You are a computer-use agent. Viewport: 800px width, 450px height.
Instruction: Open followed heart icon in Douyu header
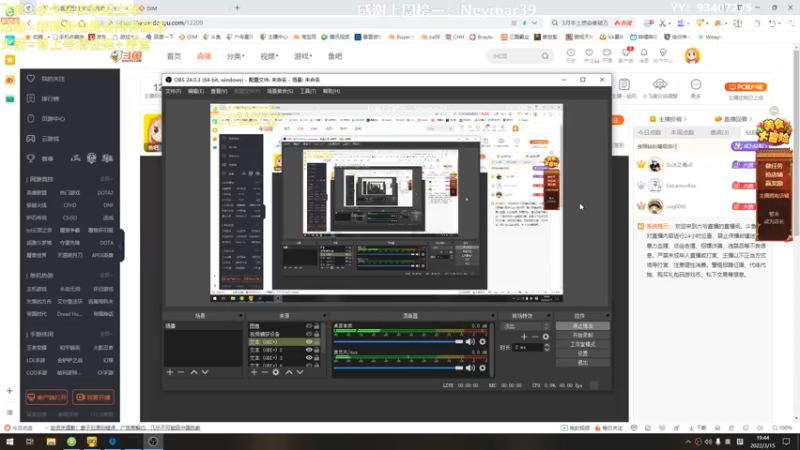click(589, 55)
